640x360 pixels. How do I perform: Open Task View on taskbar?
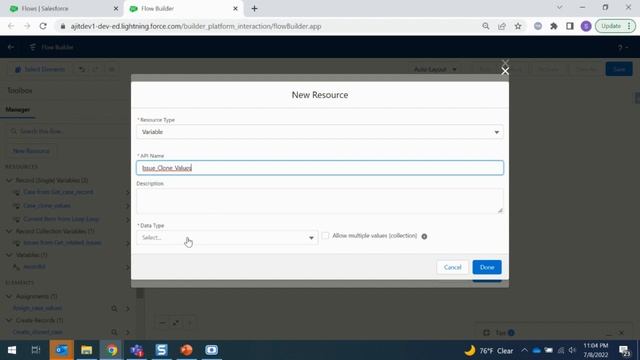[x=36, y=350]
